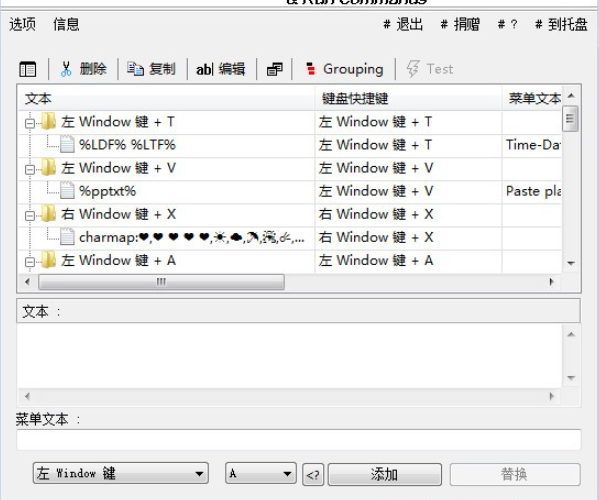Collapse the 左 Window 键 + V group
Image resolution: width=599 pixels, height=500 pixels.
[30, 170]
